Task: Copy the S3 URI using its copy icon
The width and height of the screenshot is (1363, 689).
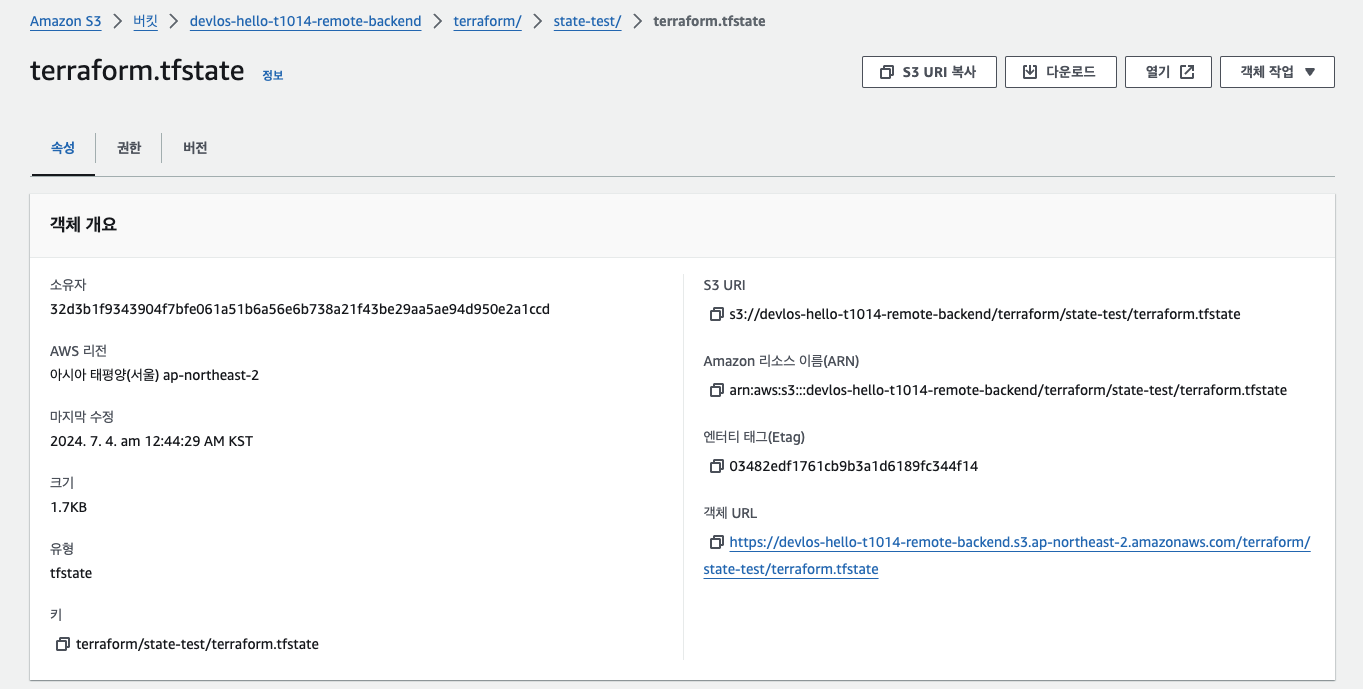Action: pos(716,314)
